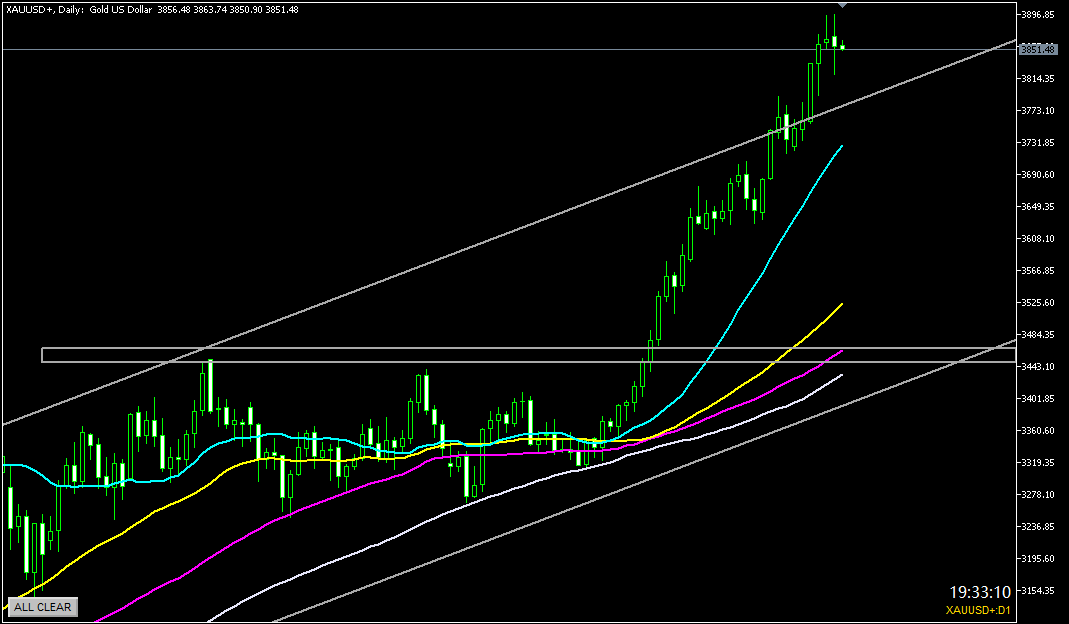Click the 3896.85 price scale label
The image size is (1069, 624).
point(1040,15)
